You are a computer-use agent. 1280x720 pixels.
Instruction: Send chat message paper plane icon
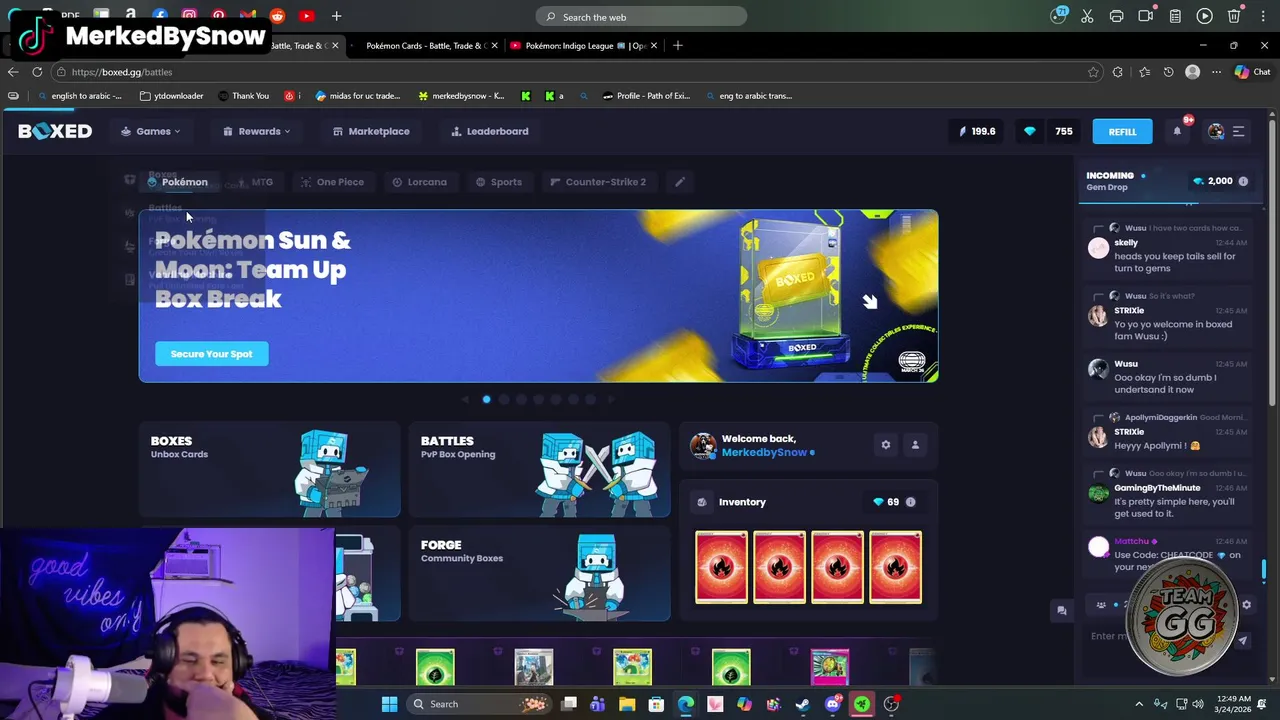coord(1242,641)
